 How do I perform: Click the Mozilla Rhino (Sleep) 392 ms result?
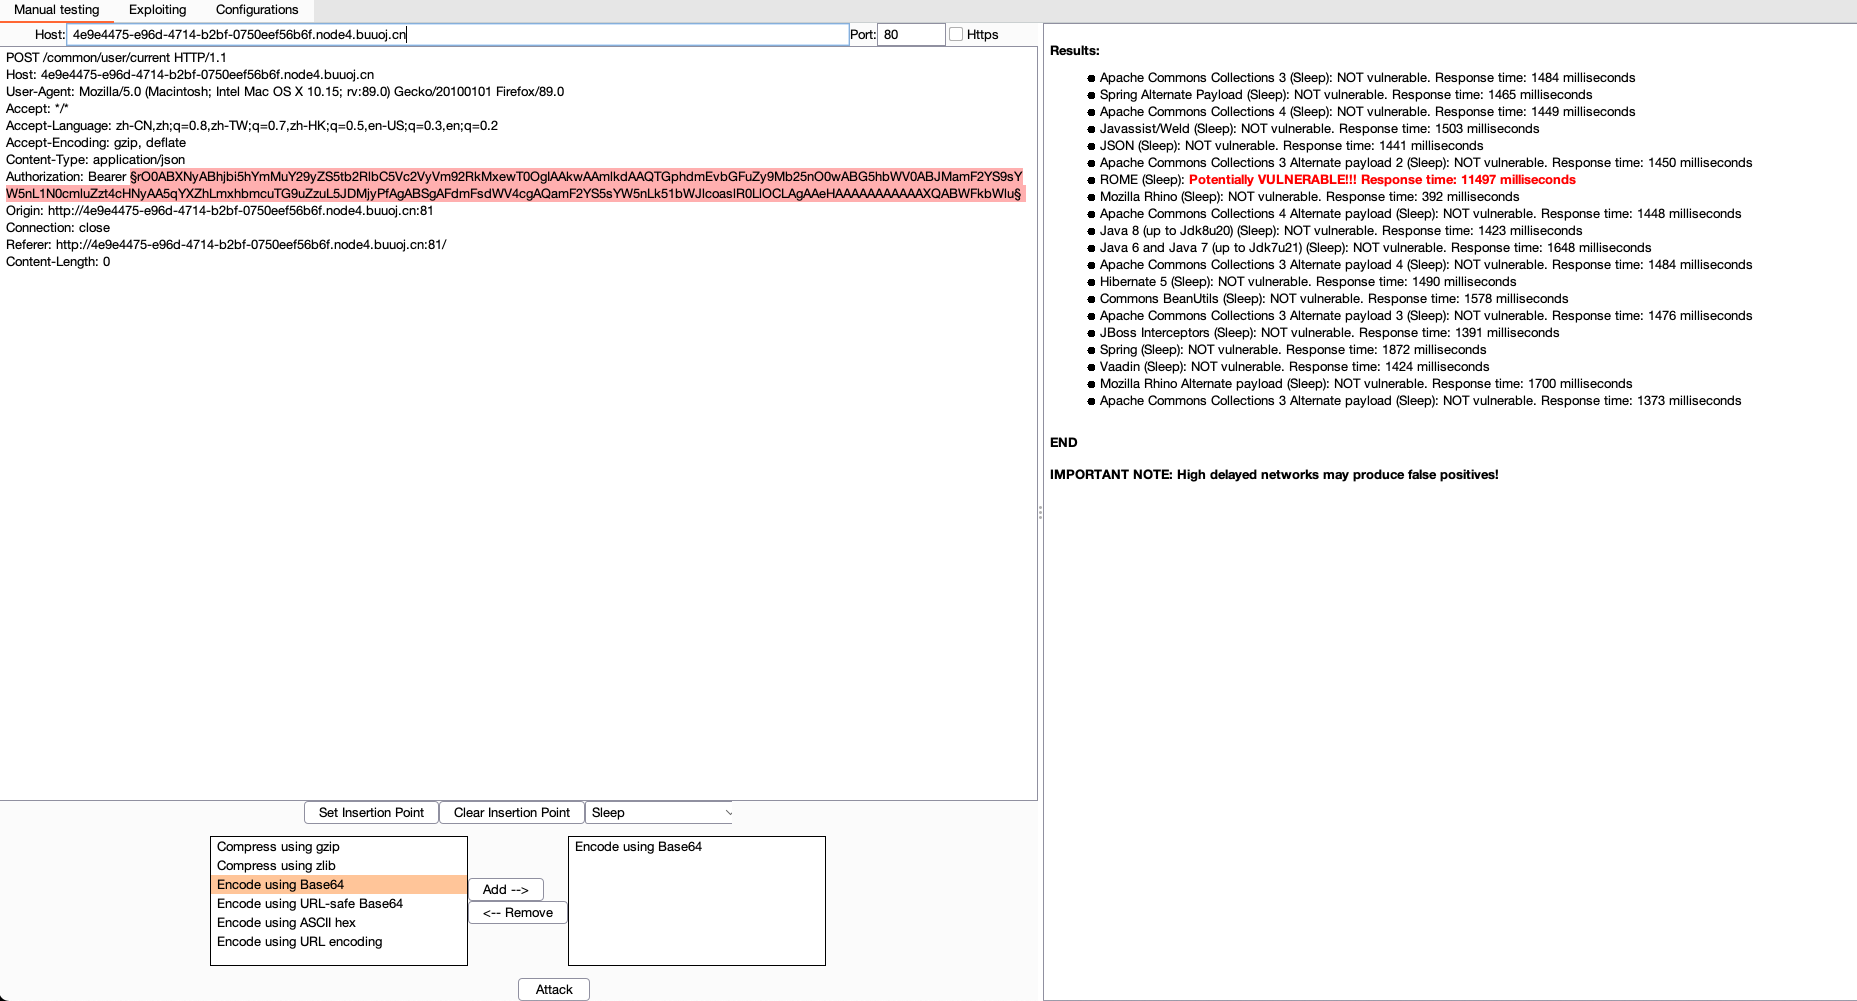tap(1310, 197)
